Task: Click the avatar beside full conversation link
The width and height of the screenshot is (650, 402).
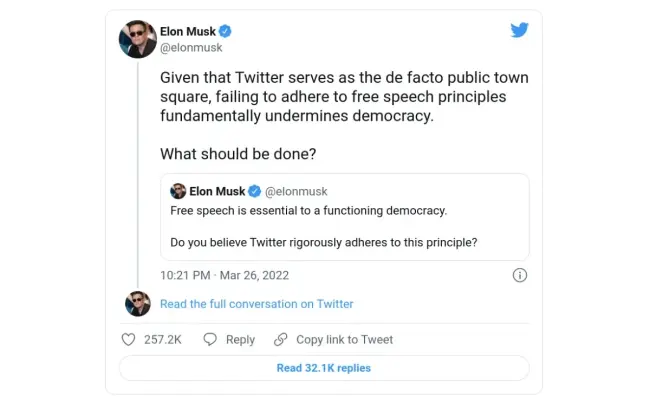Action: tap(137, 304)
